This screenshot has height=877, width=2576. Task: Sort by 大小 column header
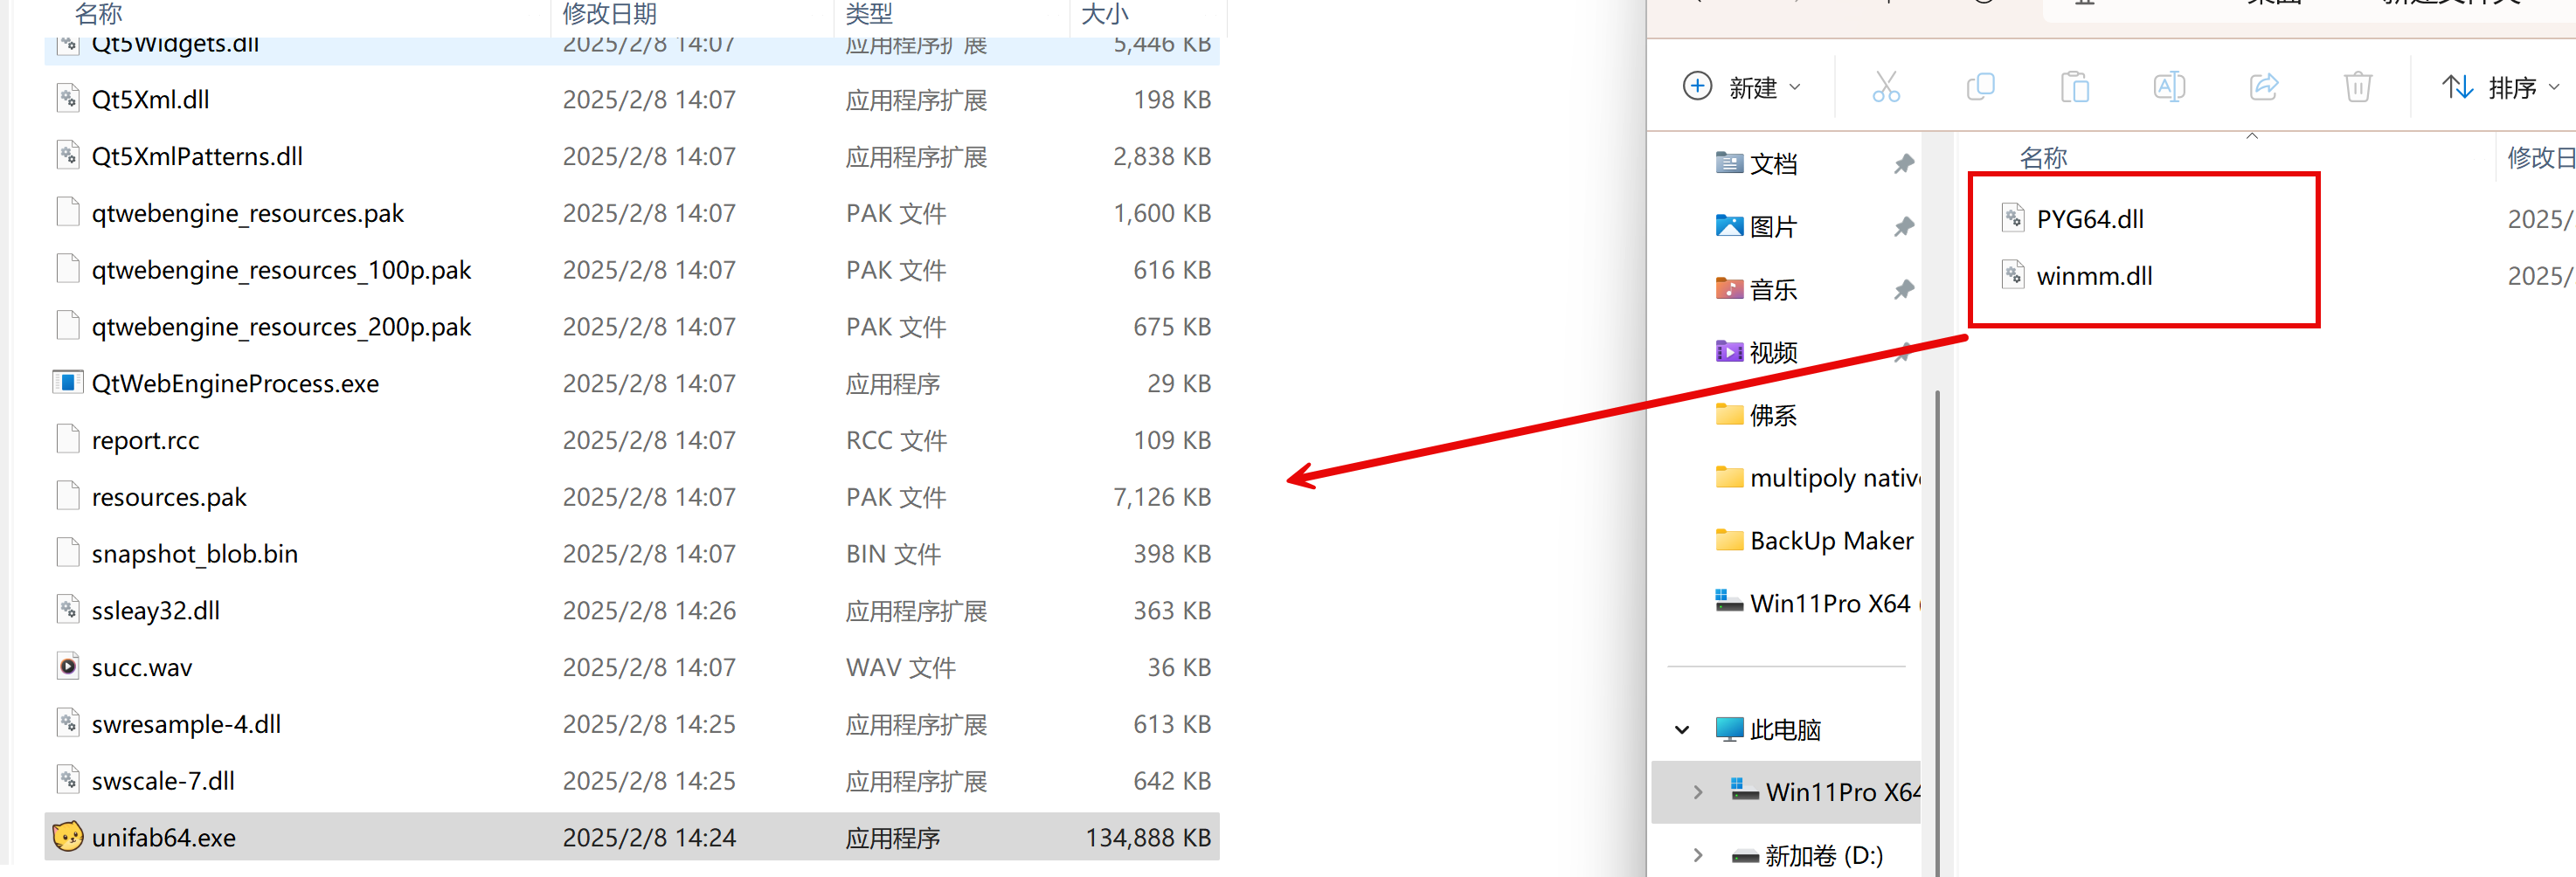1104,14
